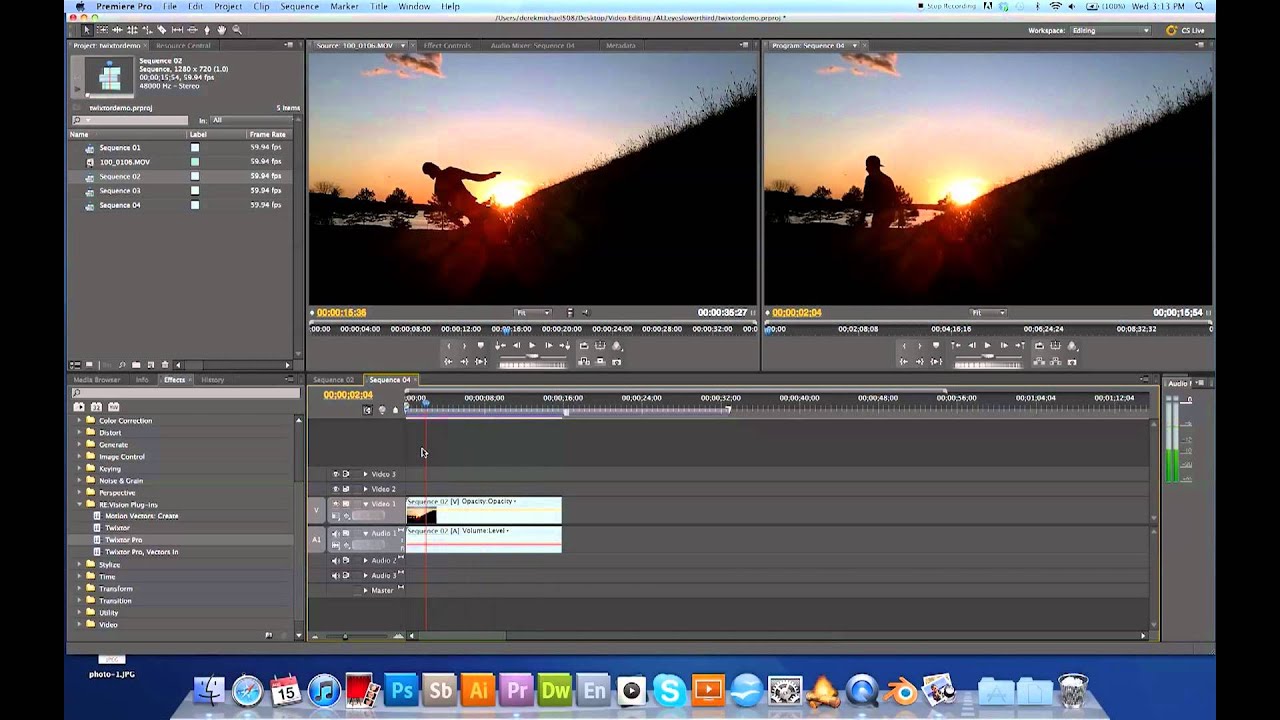This screenshot has width=1280, height=720.
Task: Play the Source monitor clip
Action: tap(532, 346)
